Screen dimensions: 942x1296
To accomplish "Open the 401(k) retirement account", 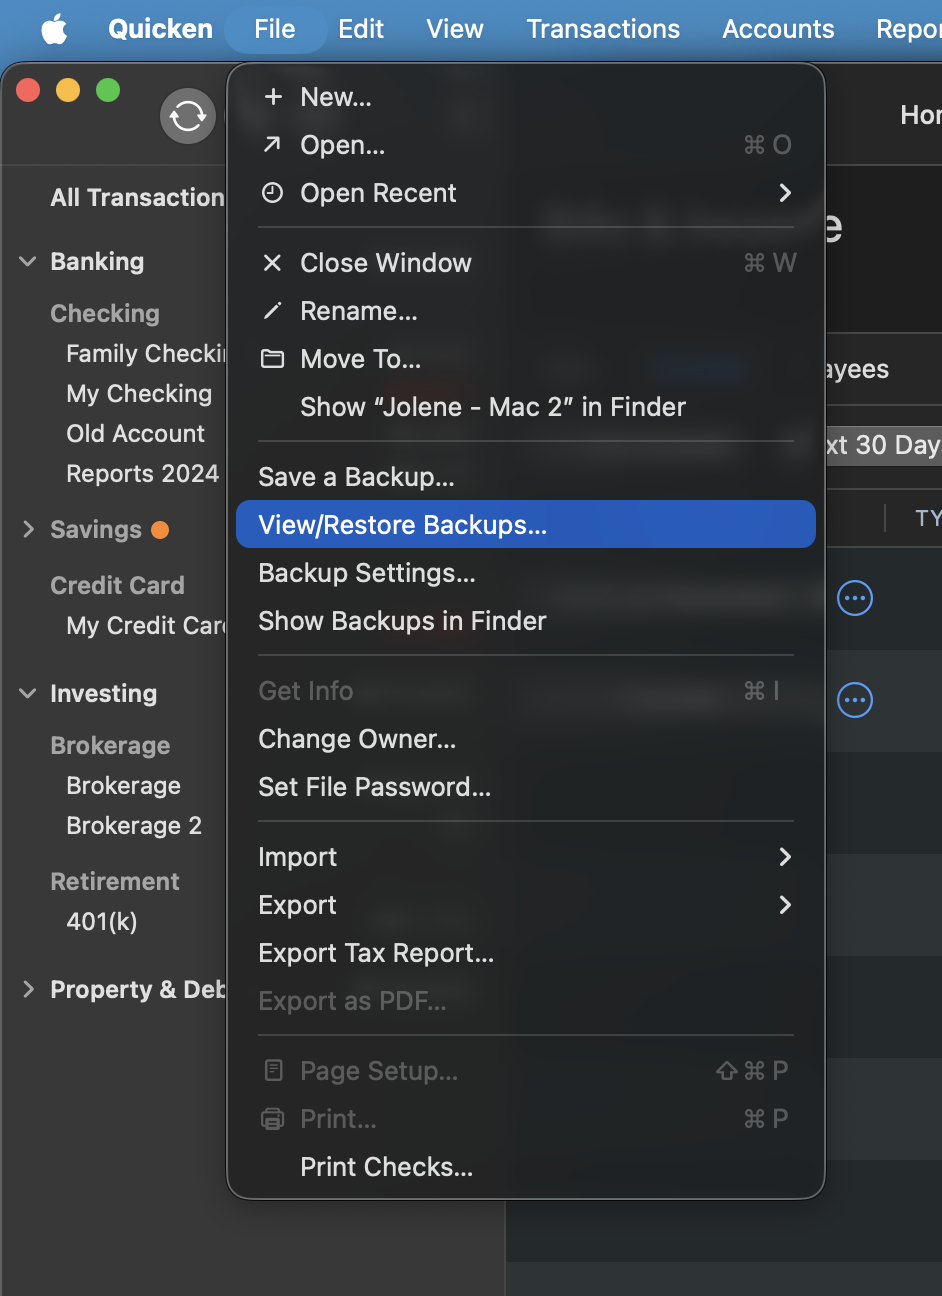I will click(102, 922).
